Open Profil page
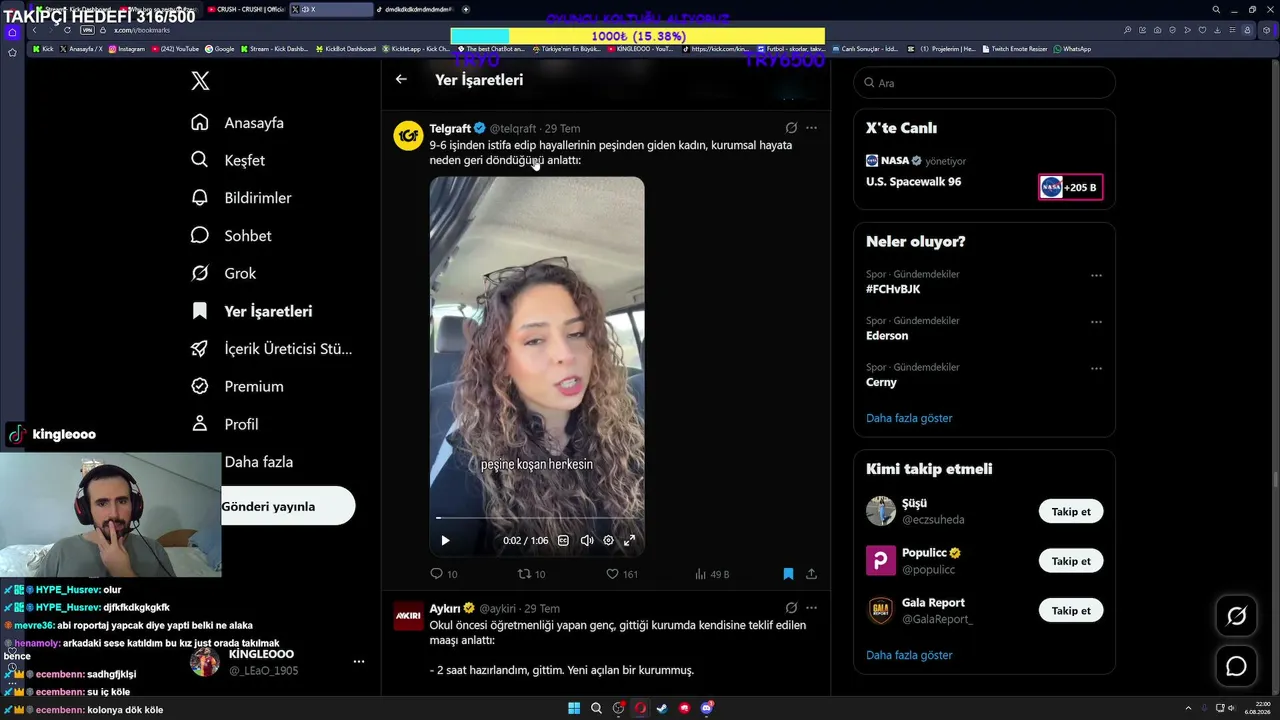Image resolution: width=1280 pixels, height=720 pixels. coord(225,424)
